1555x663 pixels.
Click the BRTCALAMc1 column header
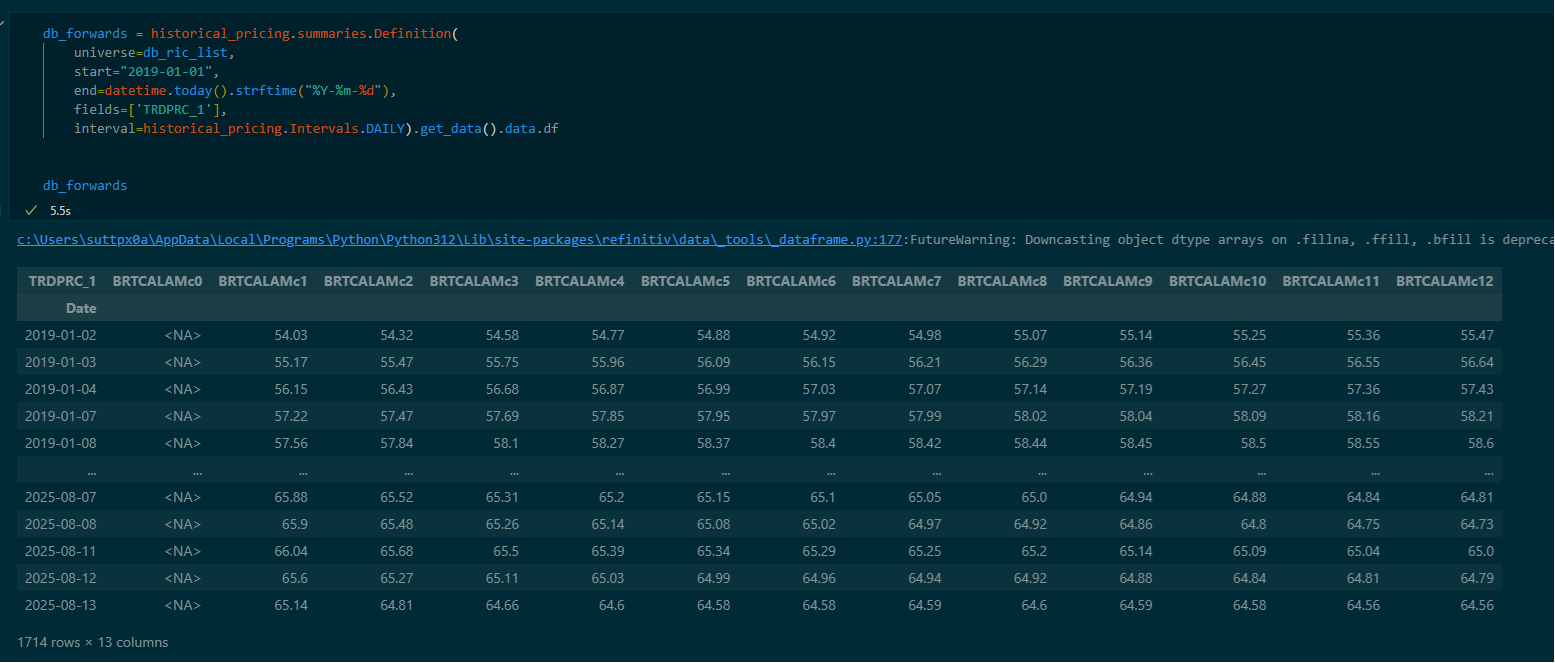(x=263, y=282)
